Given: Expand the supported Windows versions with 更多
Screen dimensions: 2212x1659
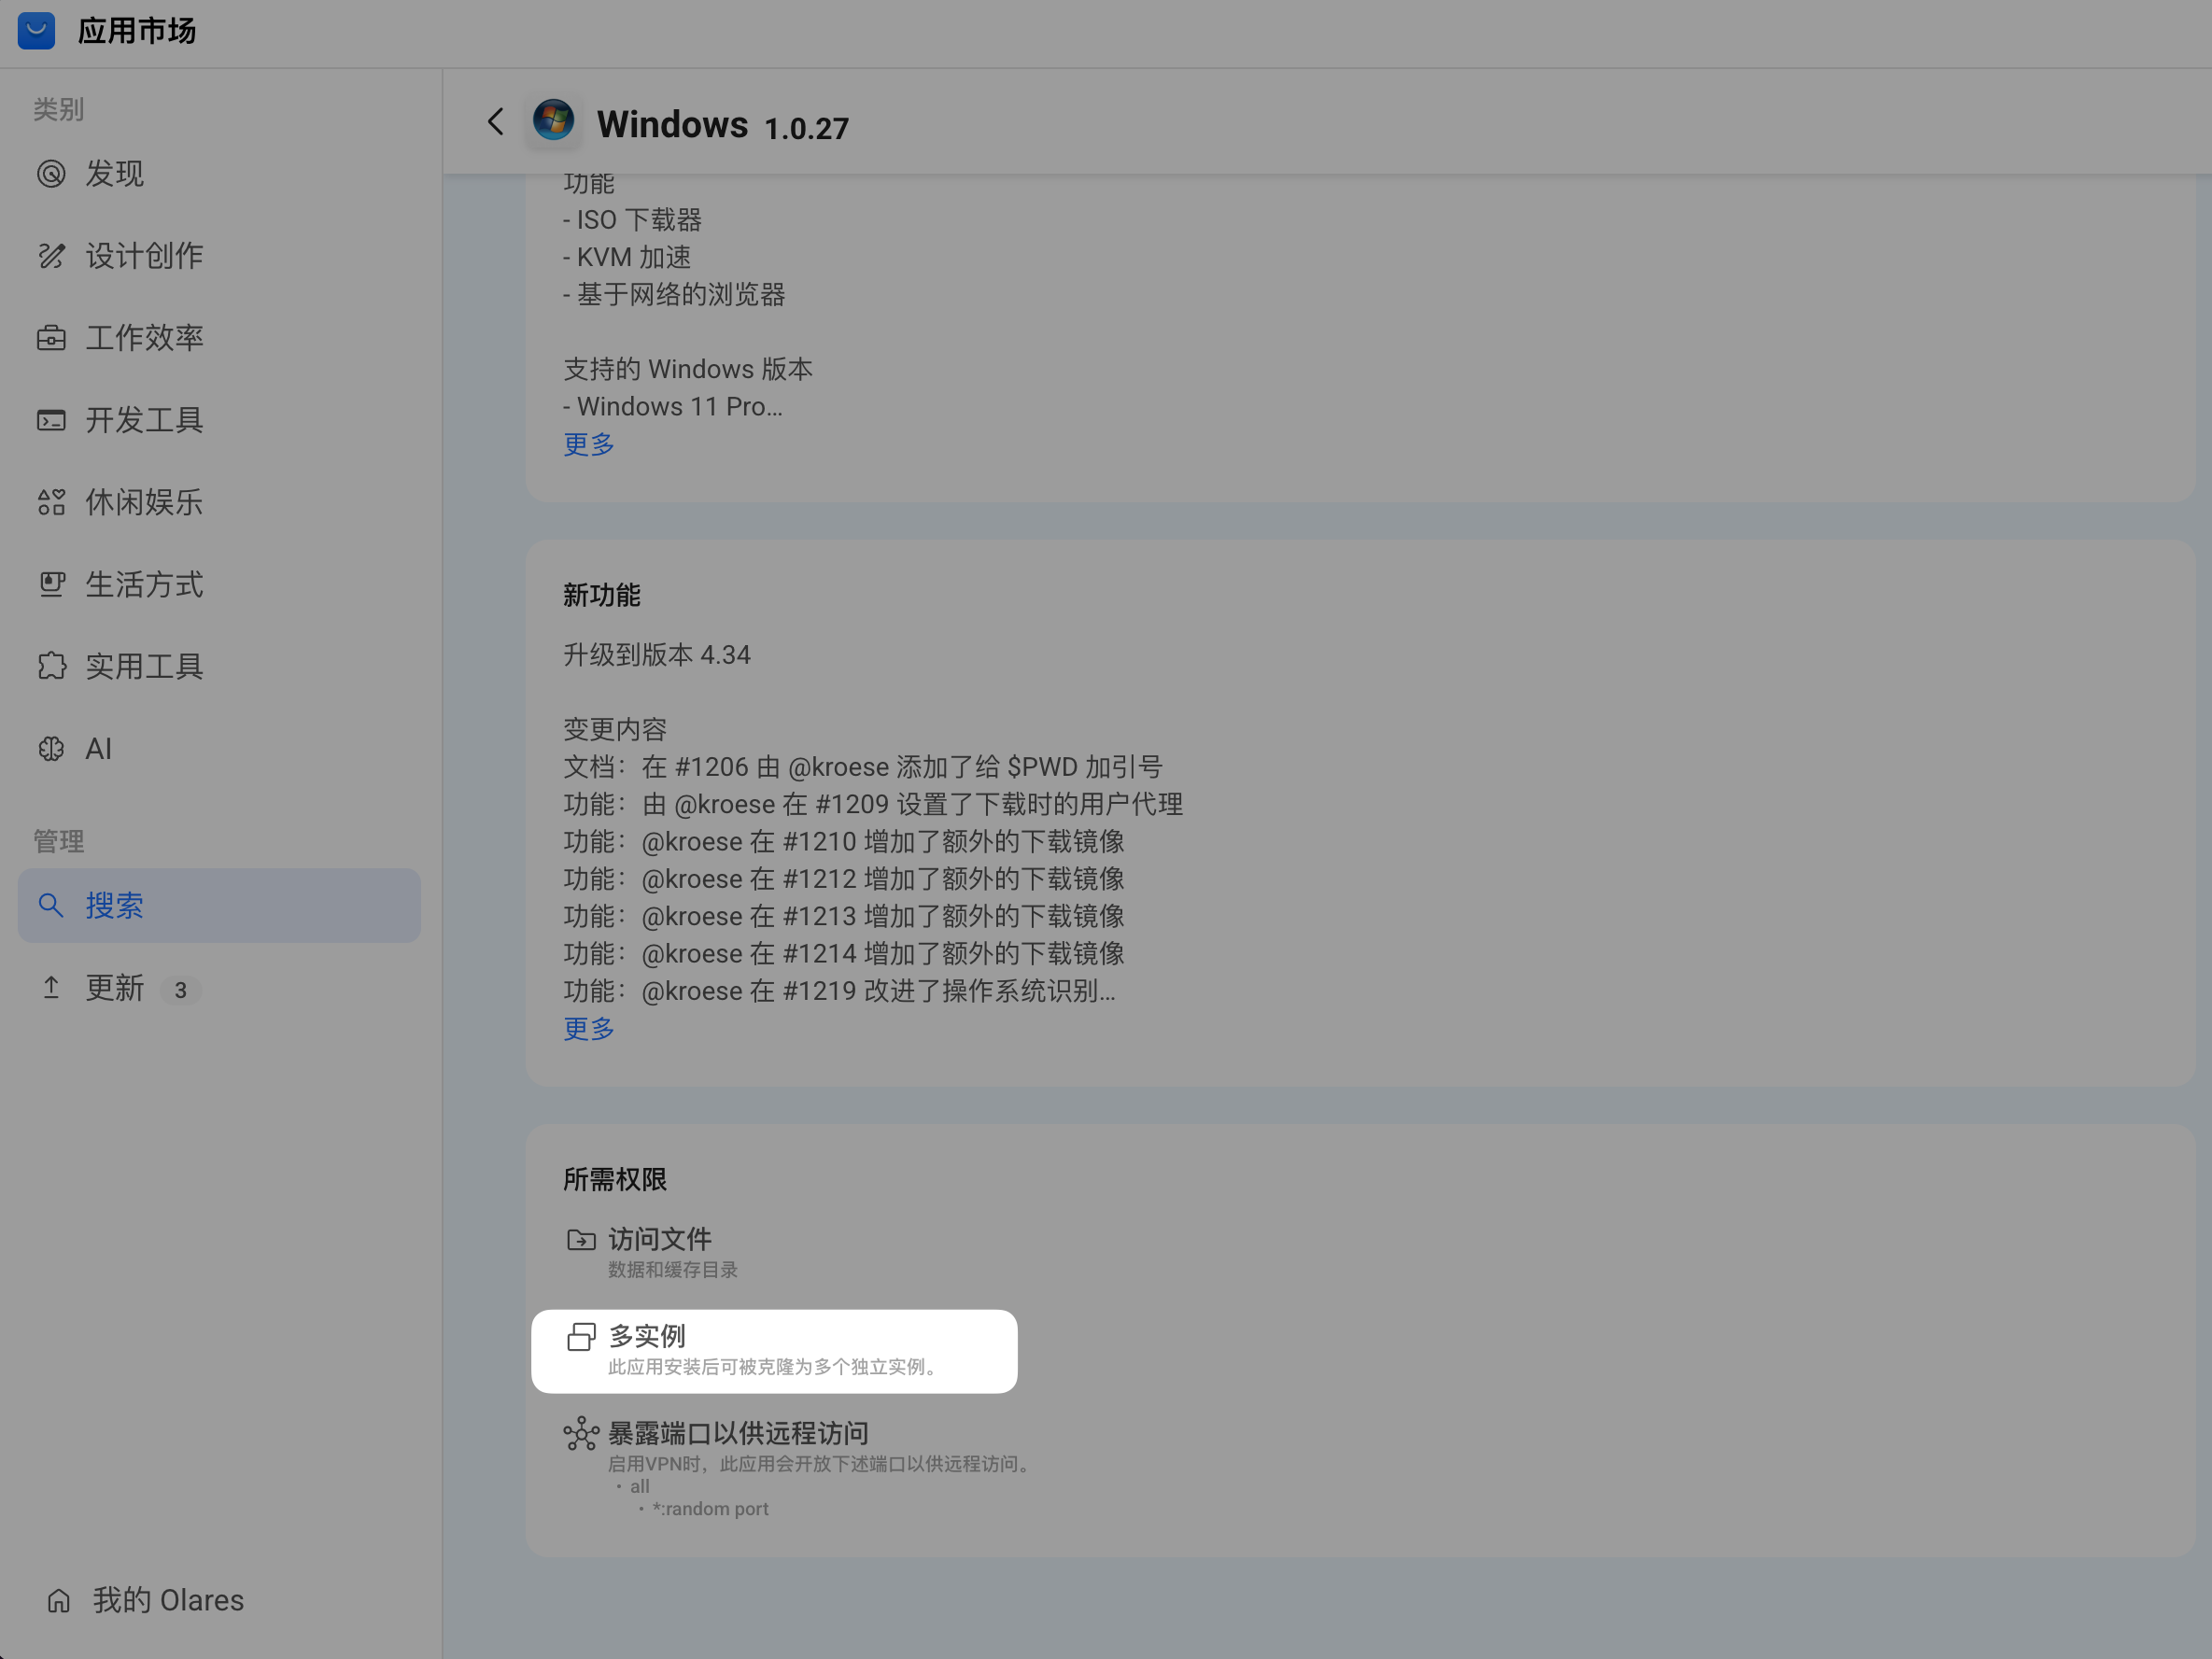Looking at the screenshot, I should tap(588, 444).
